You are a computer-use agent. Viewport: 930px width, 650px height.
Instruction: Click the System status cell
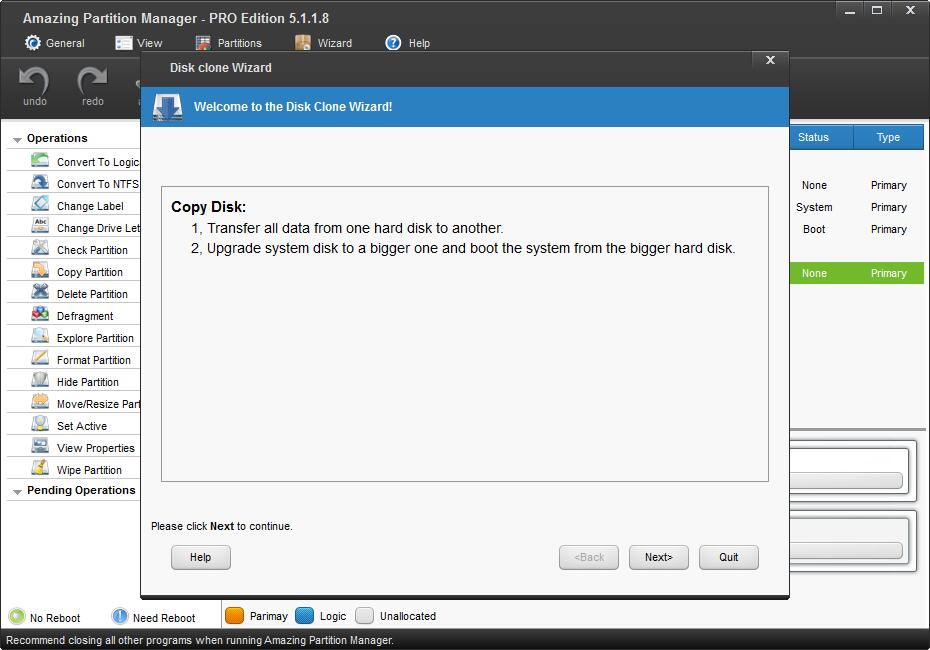[x=814, y=207]
